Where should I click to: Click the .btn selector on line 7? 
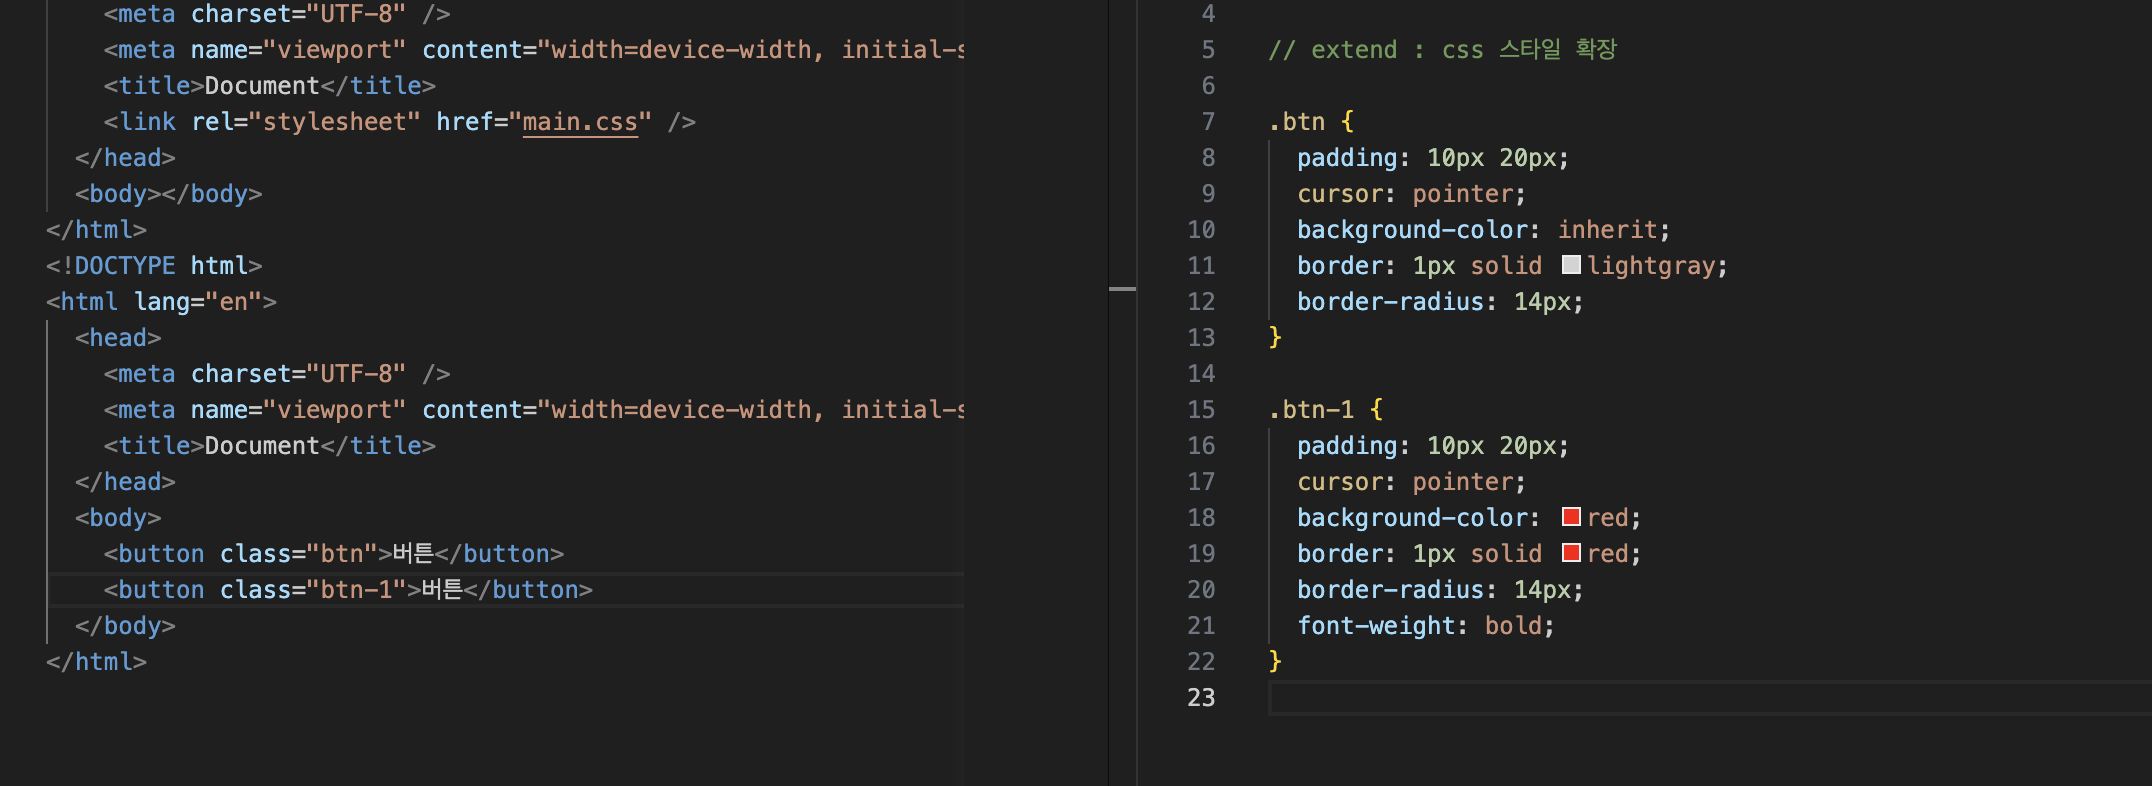click(x=1296, y=122)
